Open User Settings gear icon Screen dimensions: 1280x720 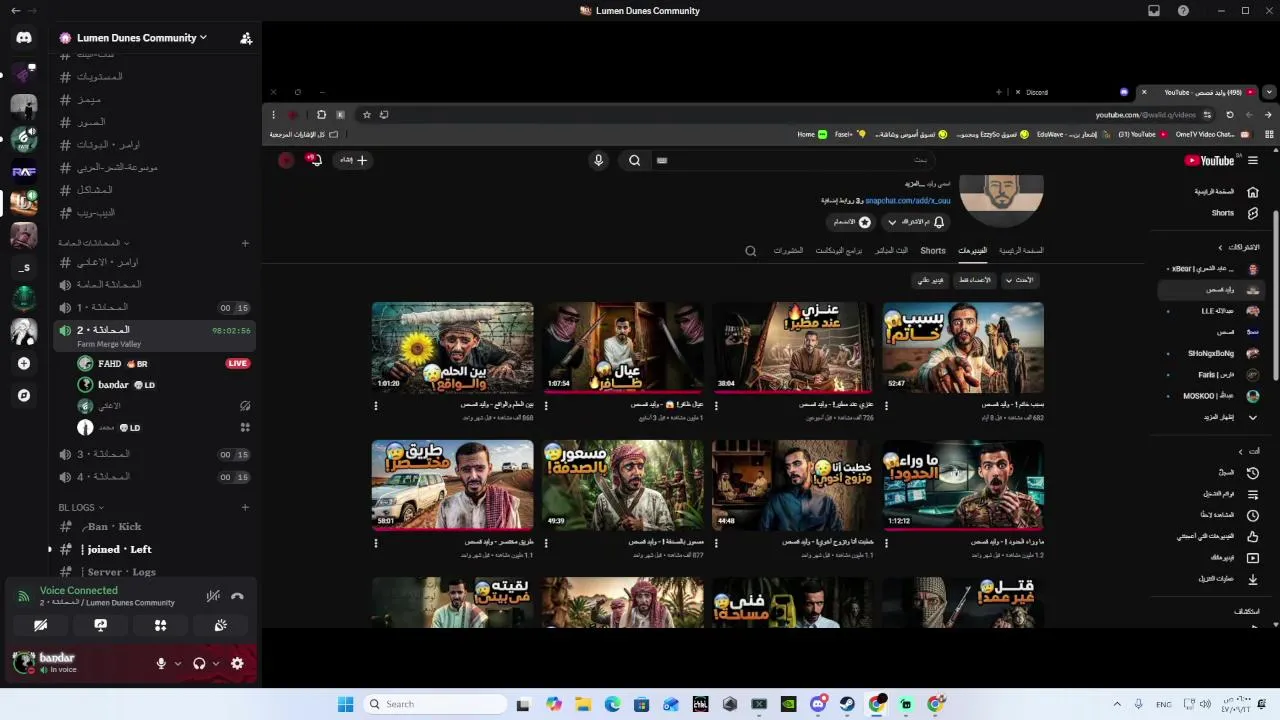click(x=237, y=663)
